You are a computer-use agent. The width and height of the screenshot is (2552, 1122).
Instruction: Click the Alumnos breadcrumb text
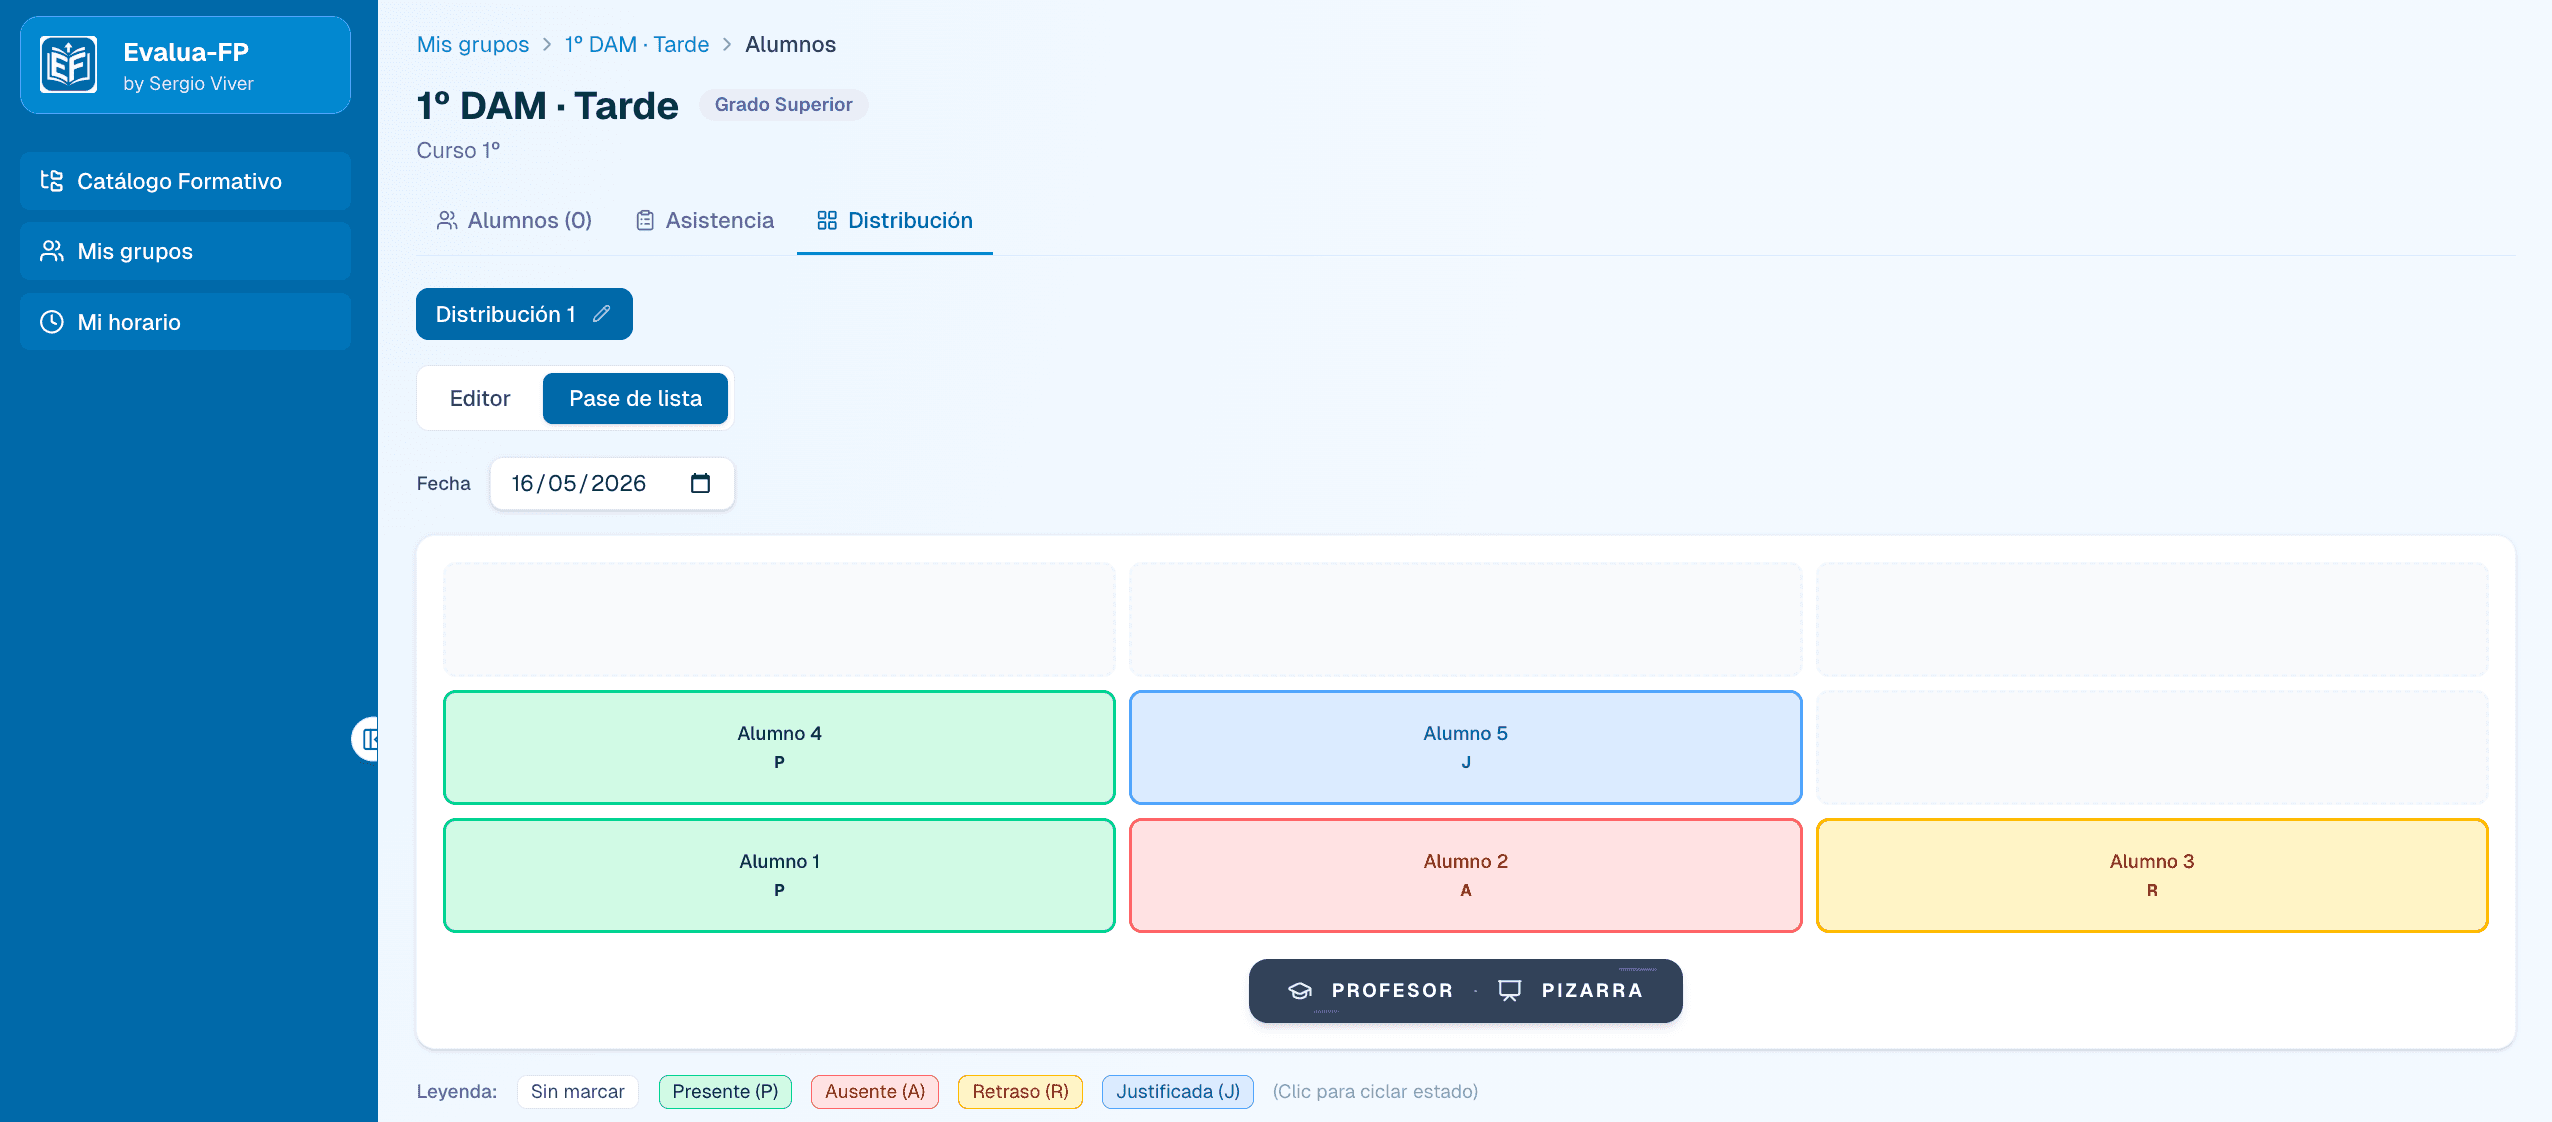coord(790,44)
